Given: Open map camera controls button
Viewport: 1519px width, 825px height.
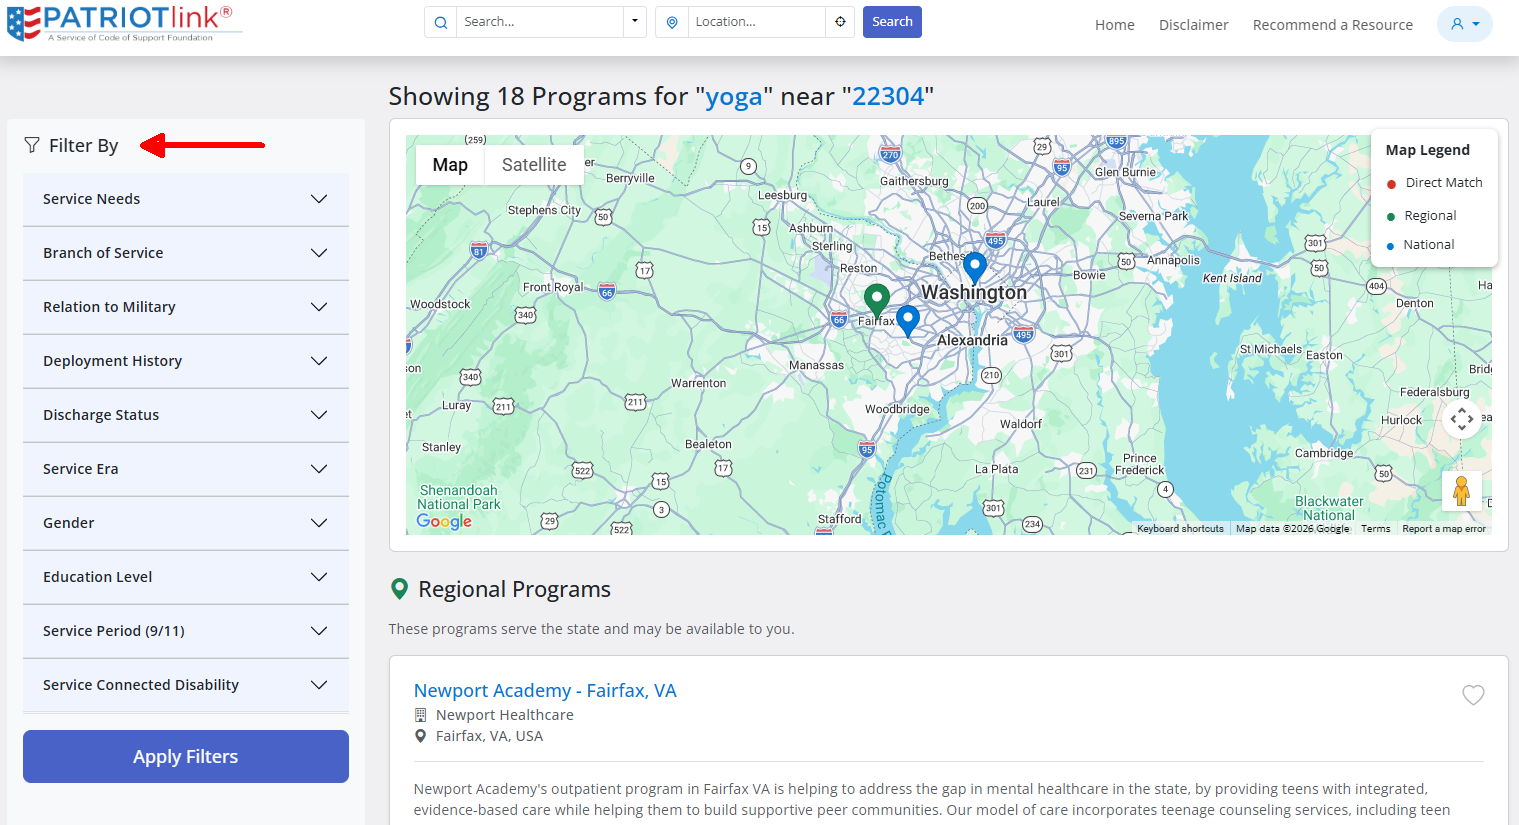Looking at the screenshot, I should [1462, 418].
